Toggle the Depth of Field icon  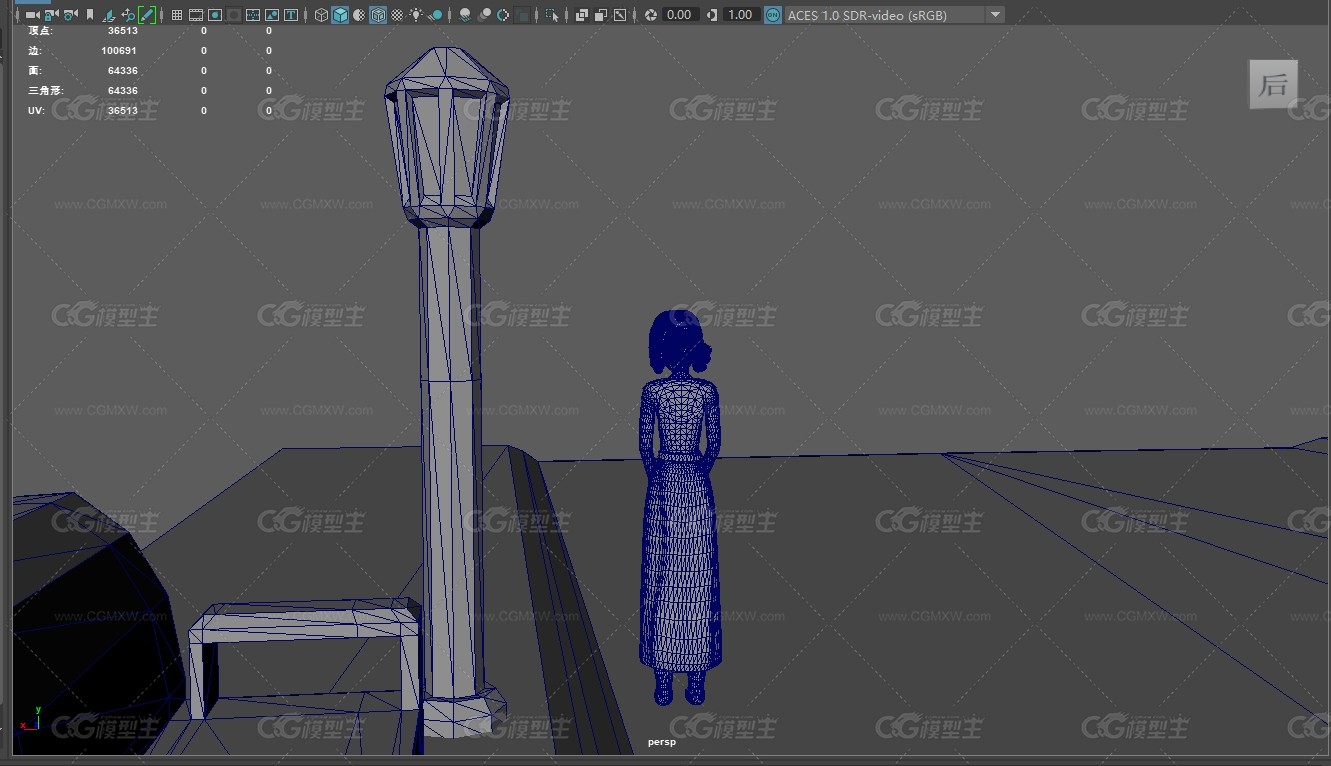click(x=522, y=15)
